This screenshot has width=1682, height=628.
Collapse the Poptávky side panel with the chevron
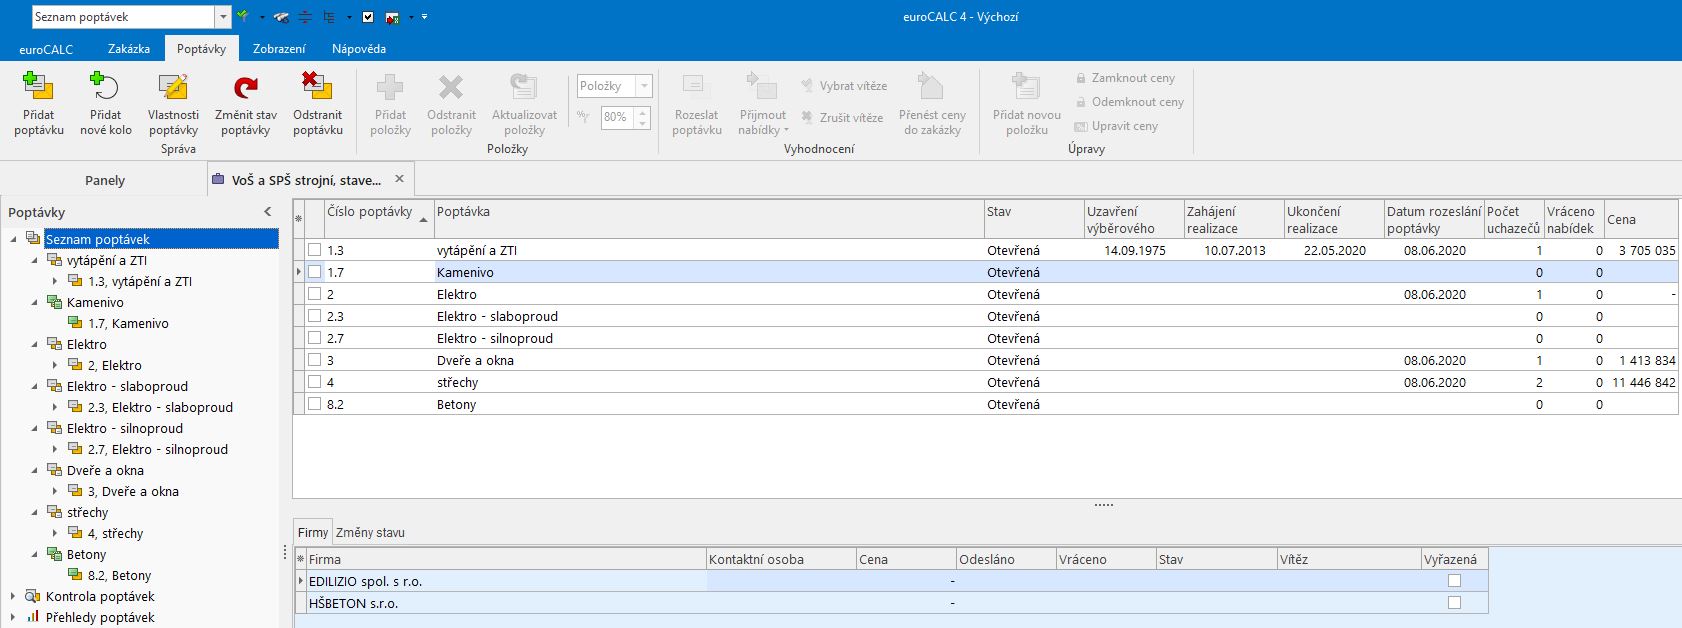pos(267,212)
